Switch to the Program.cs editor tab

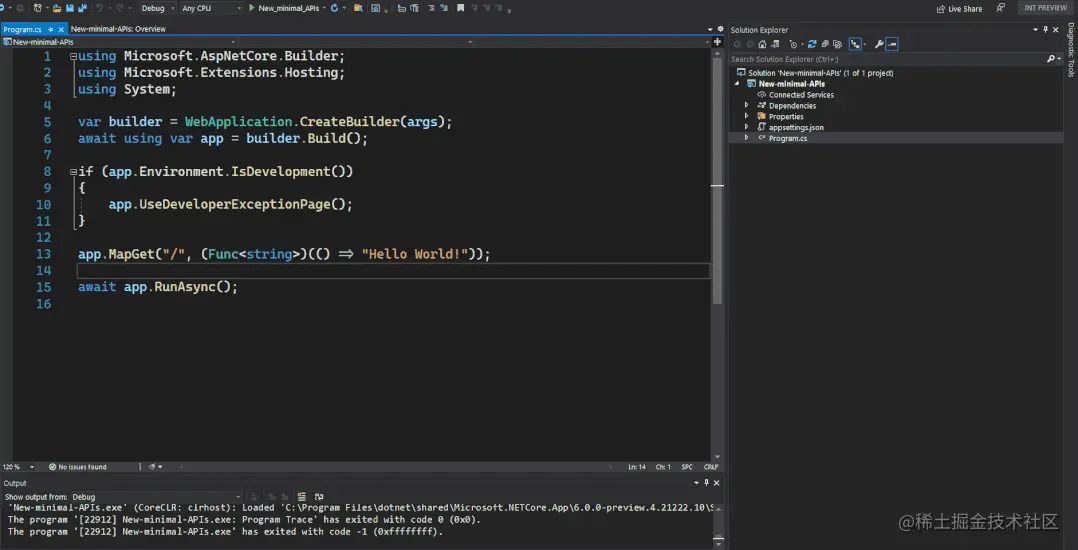pyautogui.click(x=23, y=30)
